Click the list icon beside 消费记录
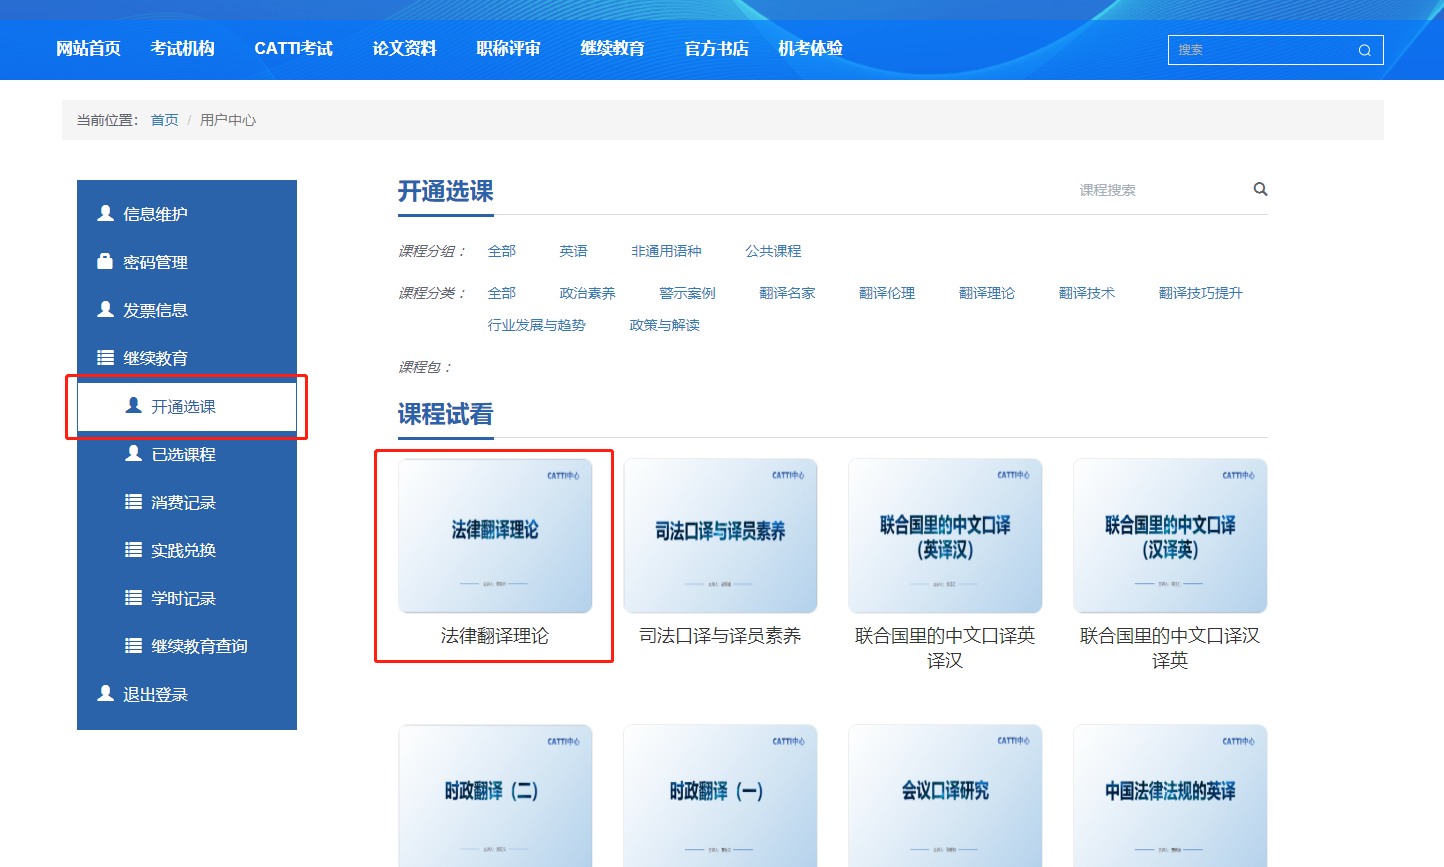This screenshot has height=867, width=1444. [x=133, y=502]
